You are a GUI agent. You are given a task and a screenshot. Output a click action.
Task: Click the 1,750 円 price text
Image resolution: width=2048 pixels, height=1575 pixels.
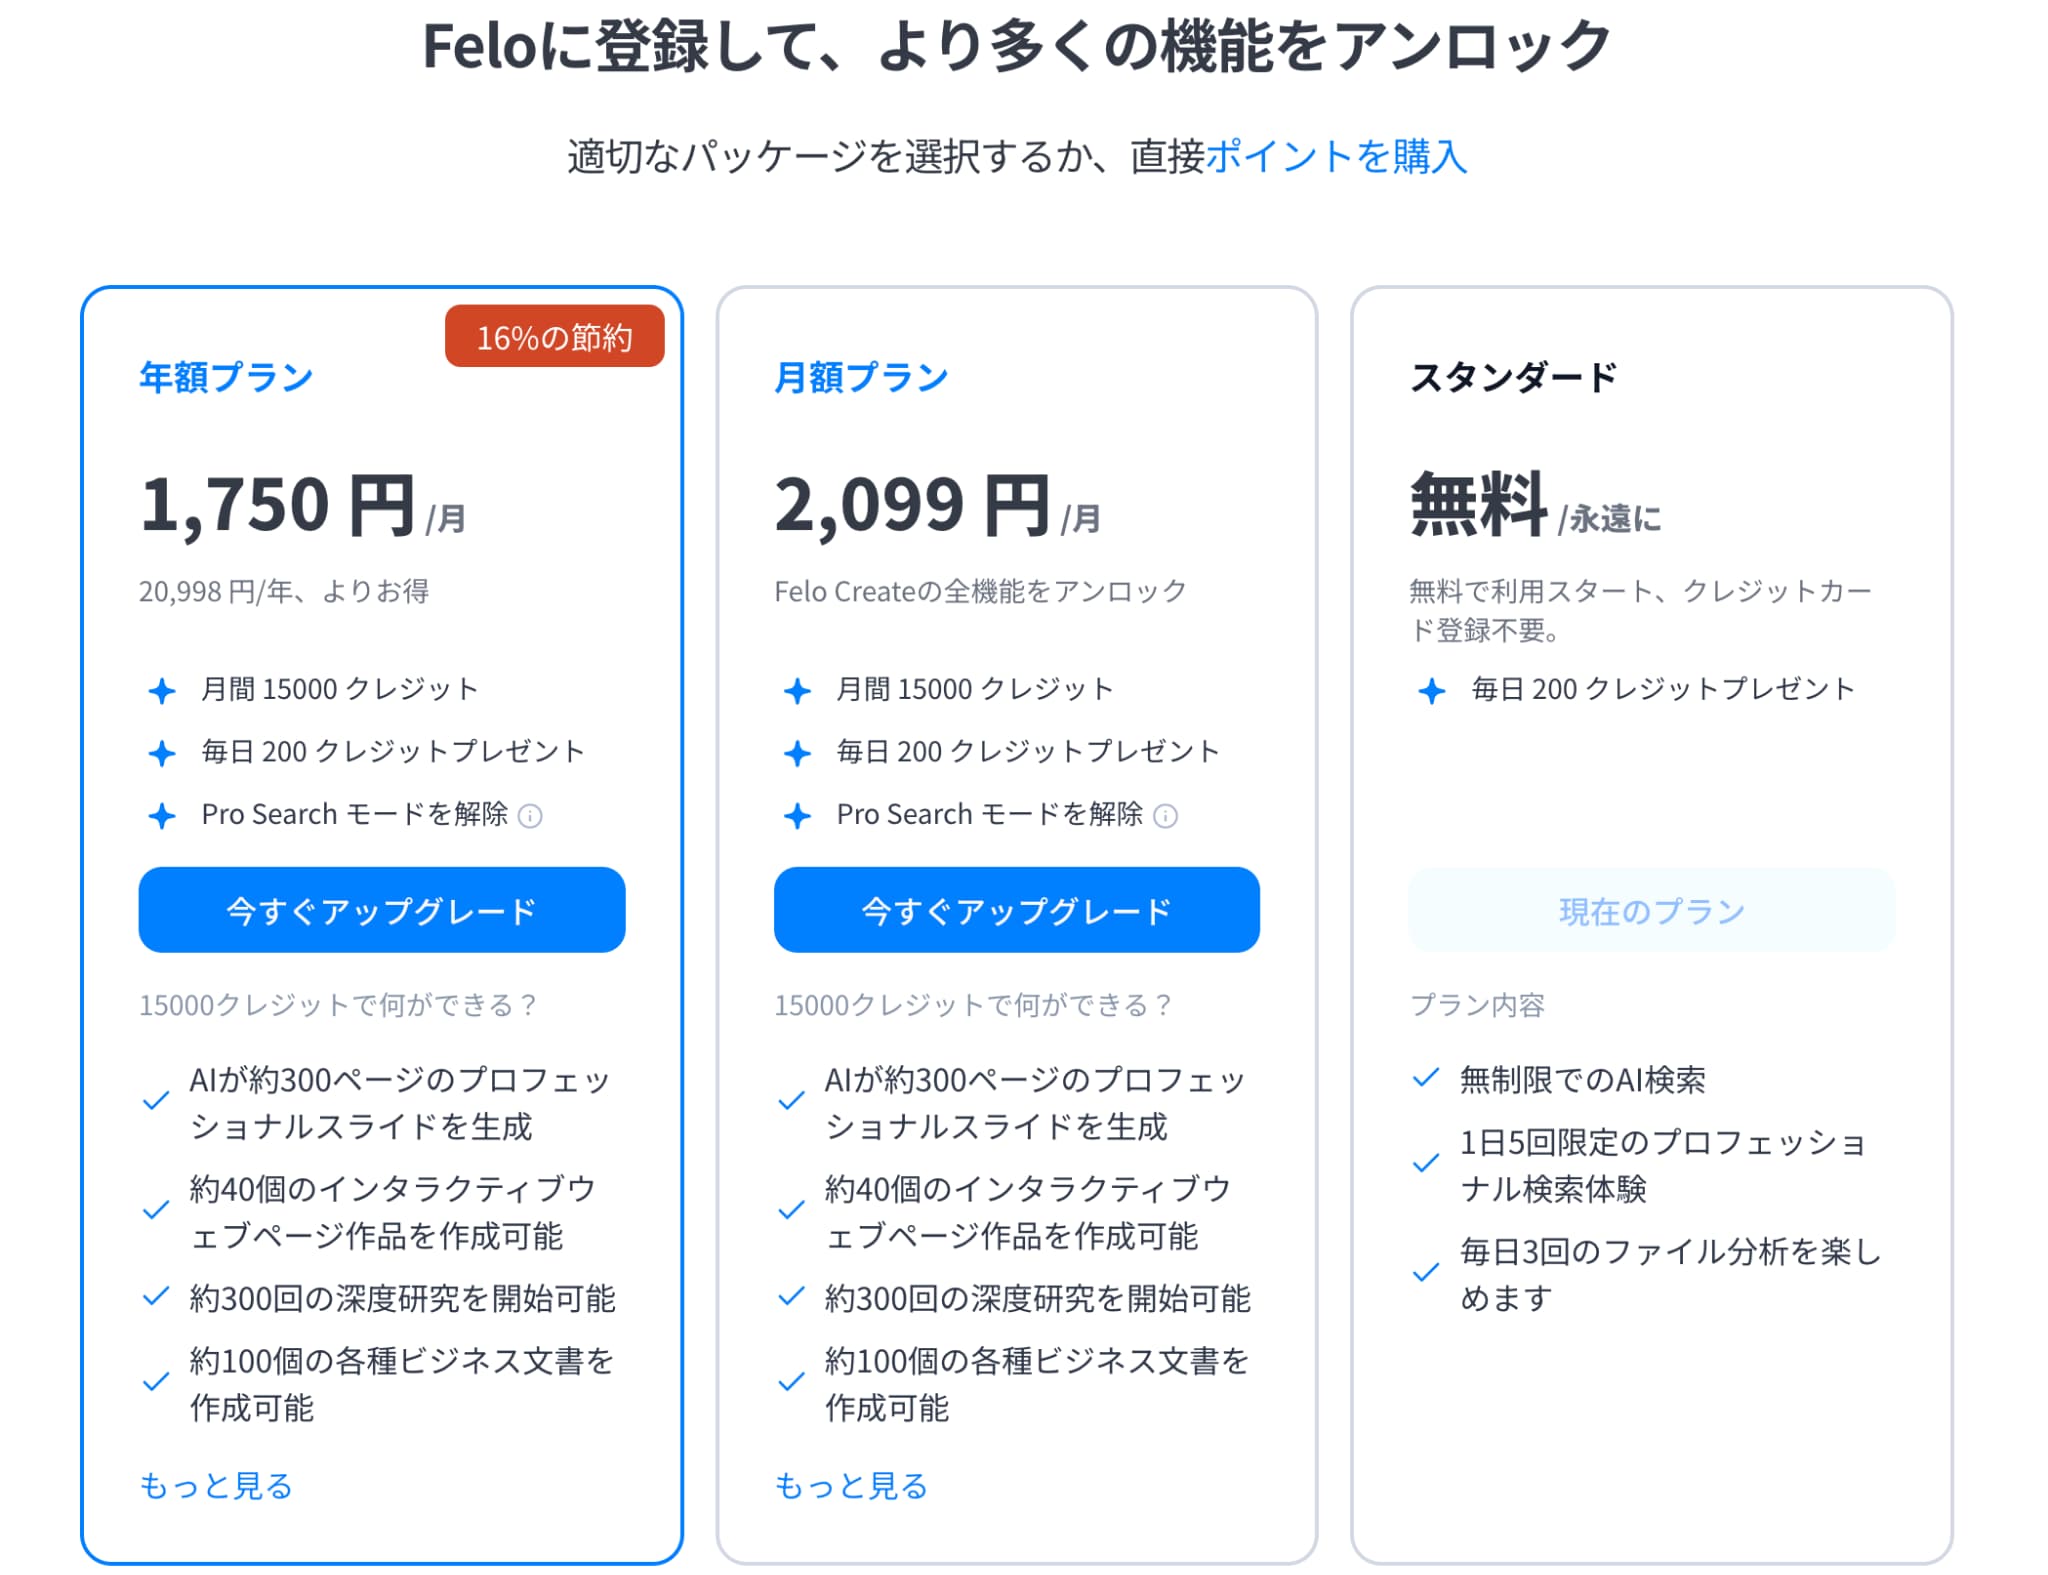coord(277,504)
